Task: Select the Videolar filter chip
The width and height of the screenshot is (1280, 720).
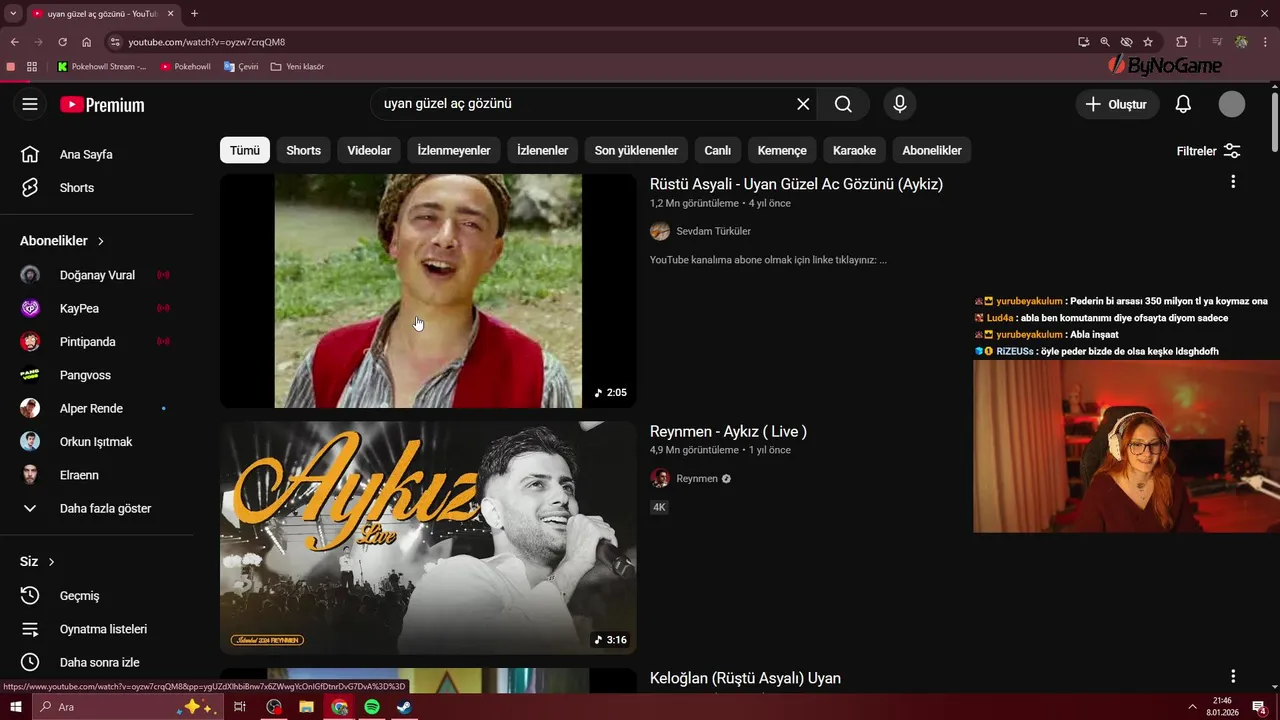Action: tap(369, 150)
